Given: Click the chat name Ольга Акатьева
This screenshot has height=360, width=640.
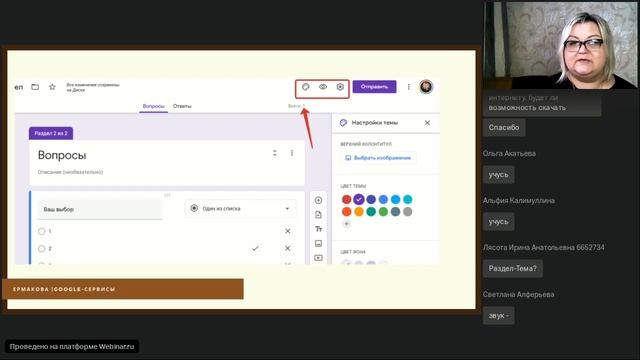Looking at the screenshot, I should tap(509, 153).
